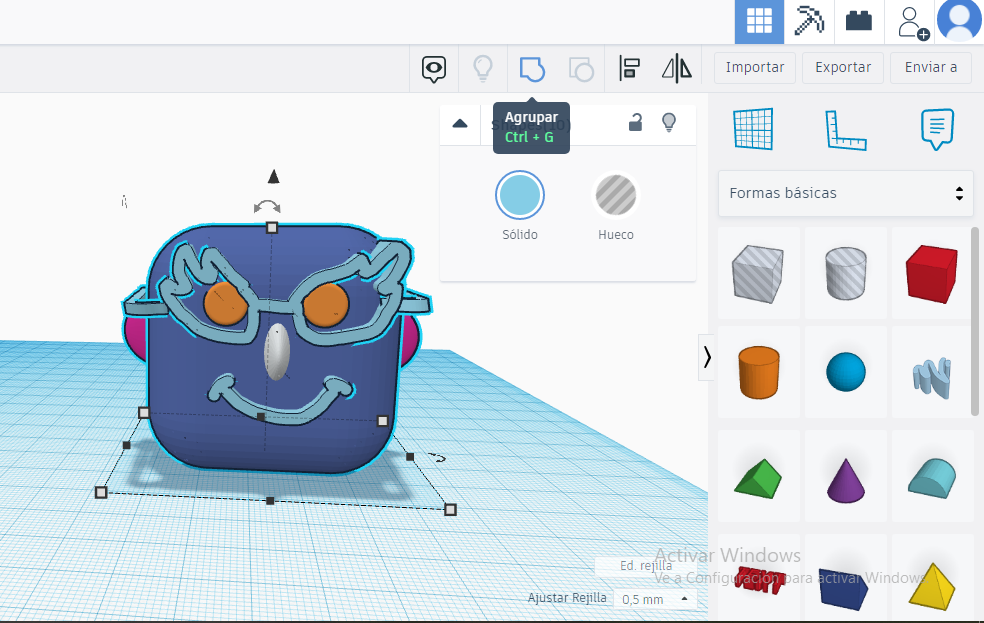Select the Hueco hole swatch
This screenshot has width=984, height=623.
click(616, 195)
